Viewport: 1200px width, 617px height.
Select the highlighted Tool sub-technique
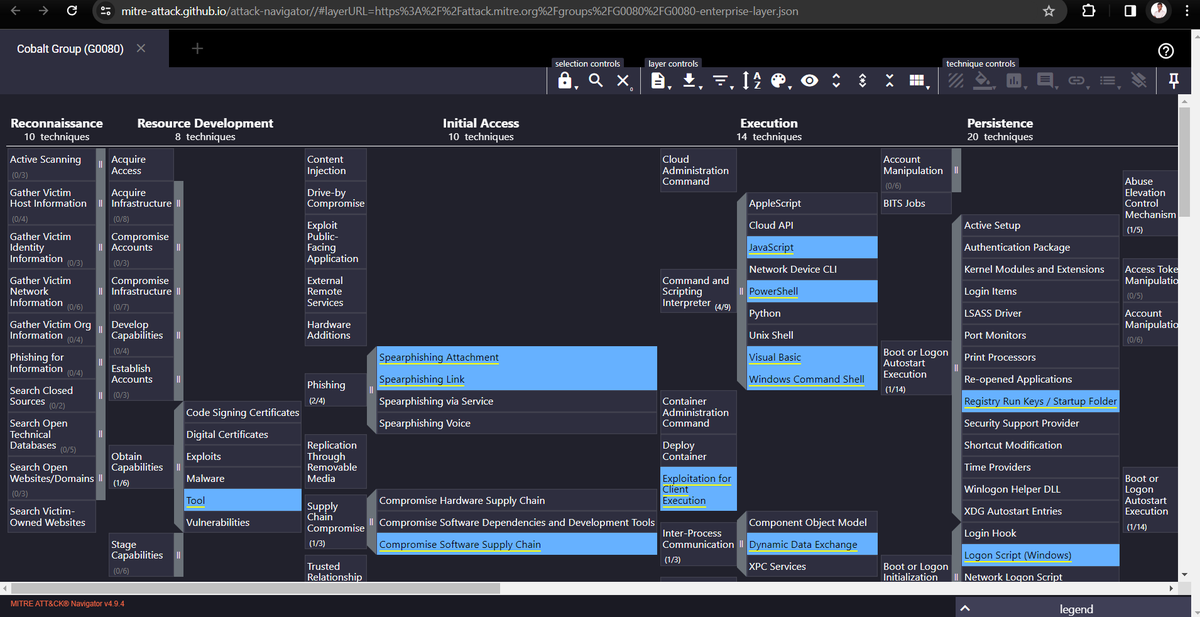click(x=242, y=500)
